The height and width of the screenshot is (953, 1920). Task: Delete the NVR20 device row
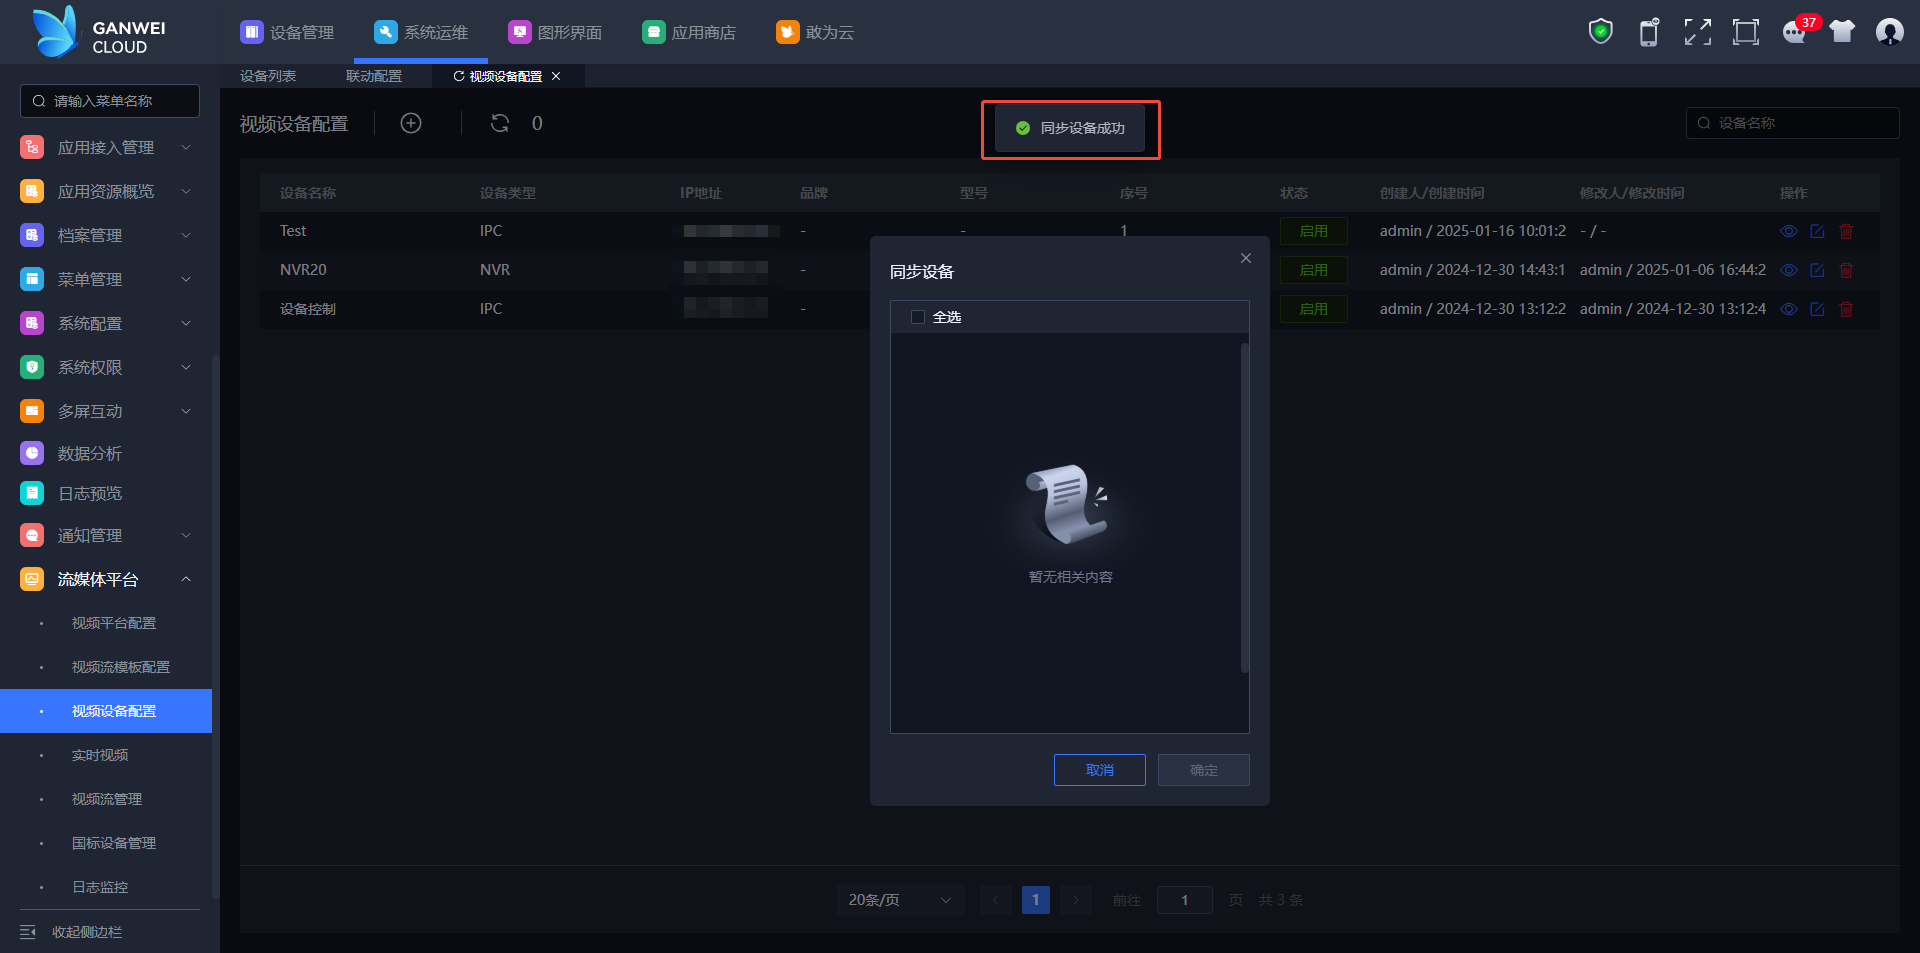pyautogui.click(x=1846, y=270)
